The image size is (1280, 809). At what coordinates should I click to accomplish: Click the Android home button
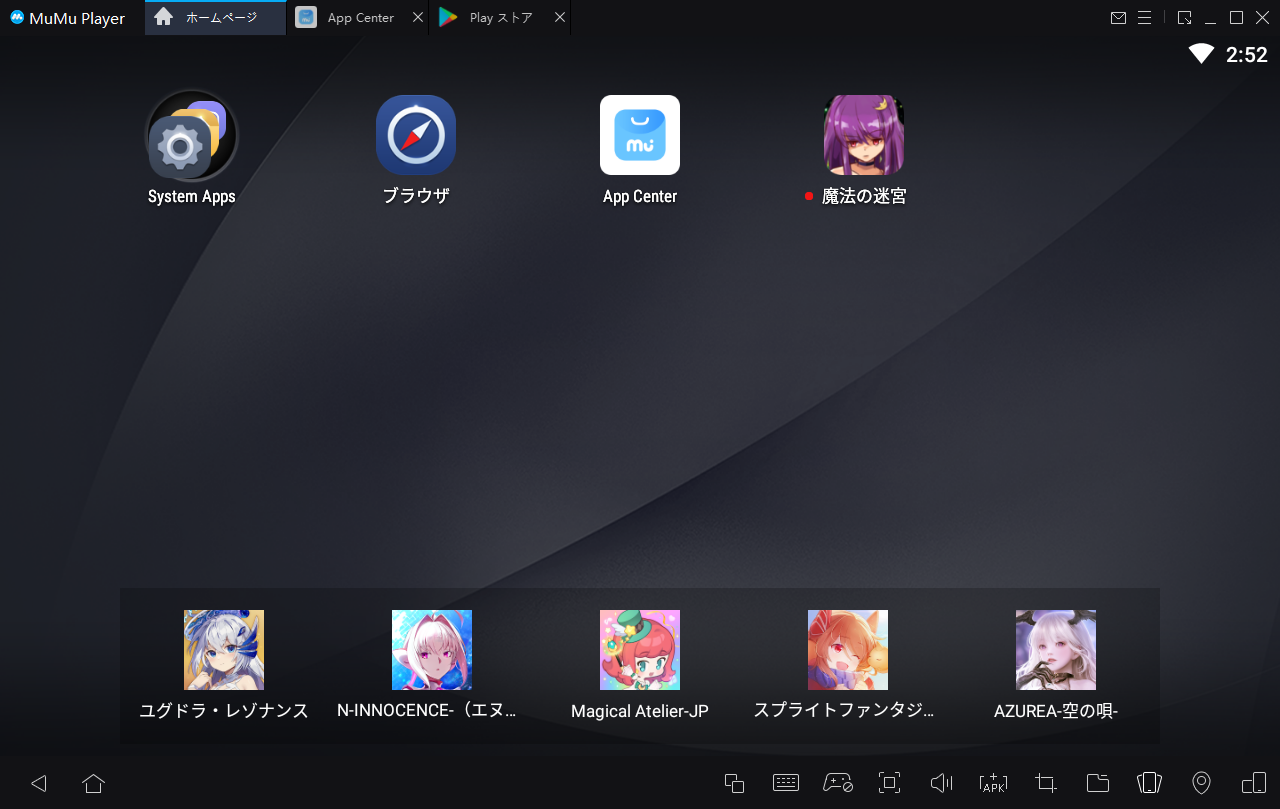point(93,783)
